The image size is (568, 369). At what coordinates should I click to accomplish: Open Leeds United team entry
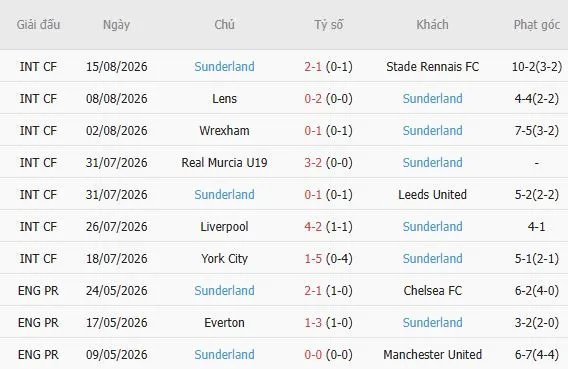[x=433, y=194]
